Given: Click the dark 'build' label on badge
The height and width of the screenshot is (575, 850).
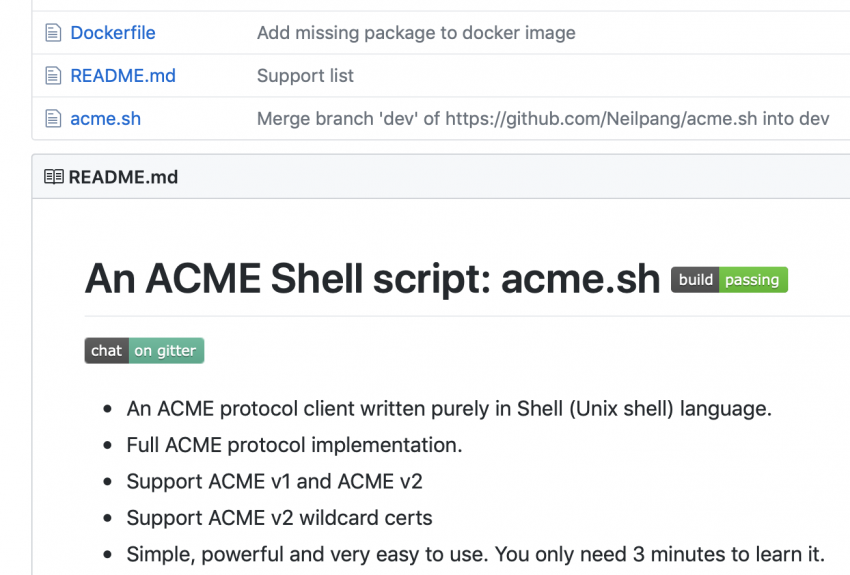Looking at the screenshot, I should click(x=695, y=280).
